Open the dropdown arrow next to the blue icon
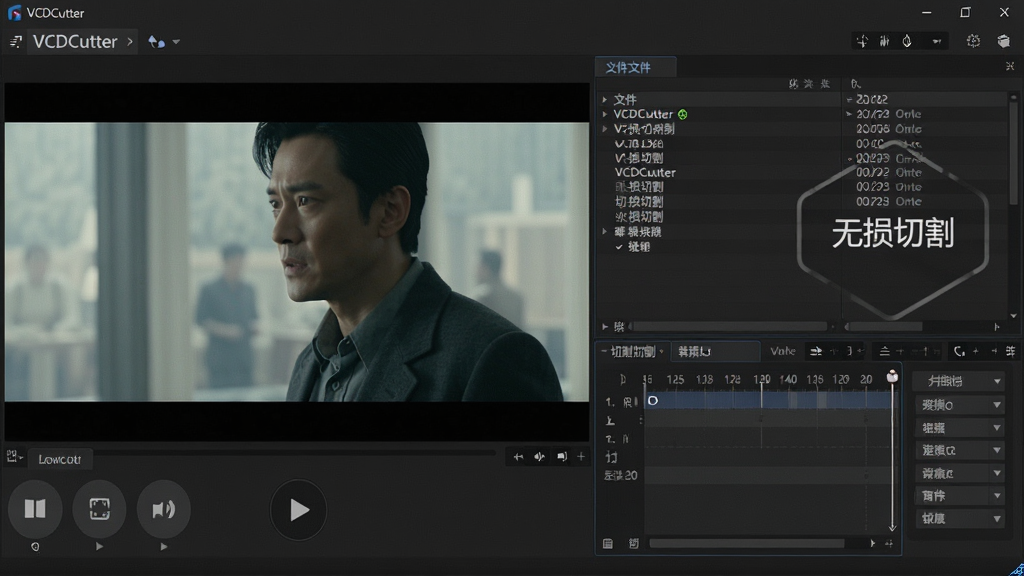Screen dimensions: 1024x576 (x=176, y=42)
